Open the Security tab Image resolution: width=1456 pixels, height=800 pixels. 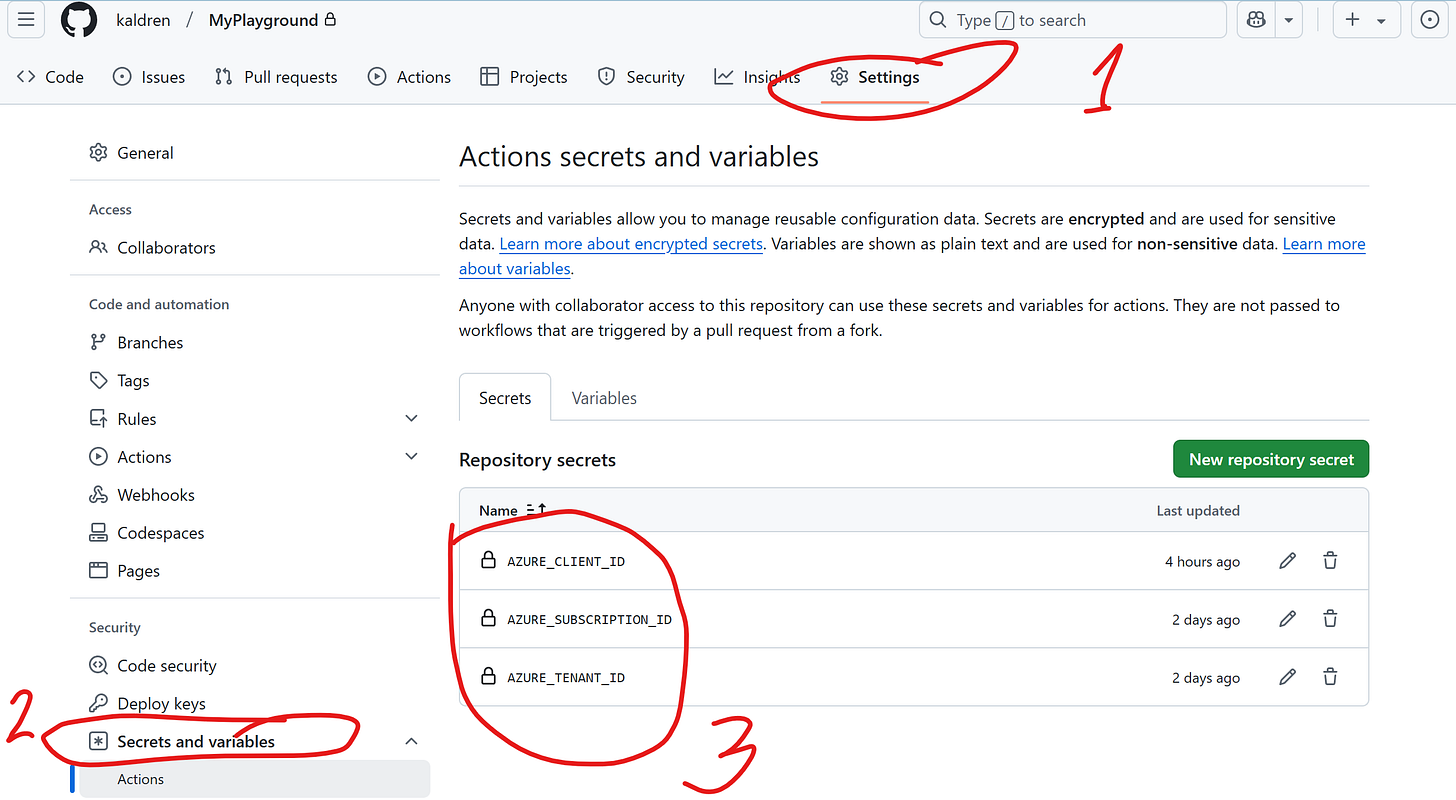[641, 77]
